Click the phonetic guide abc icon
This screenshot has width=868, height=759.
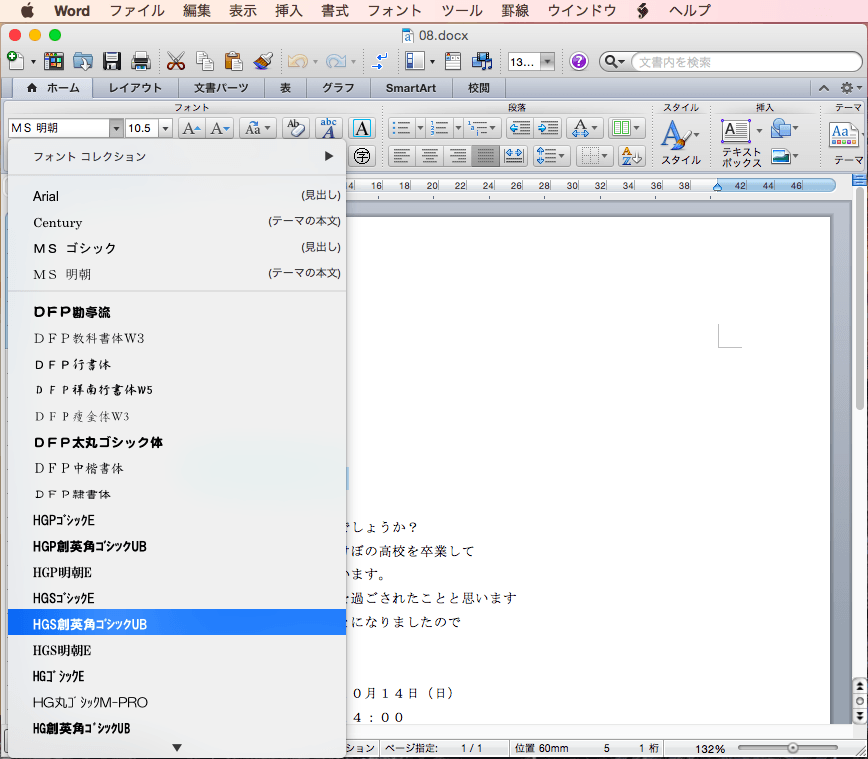point(329,128)
